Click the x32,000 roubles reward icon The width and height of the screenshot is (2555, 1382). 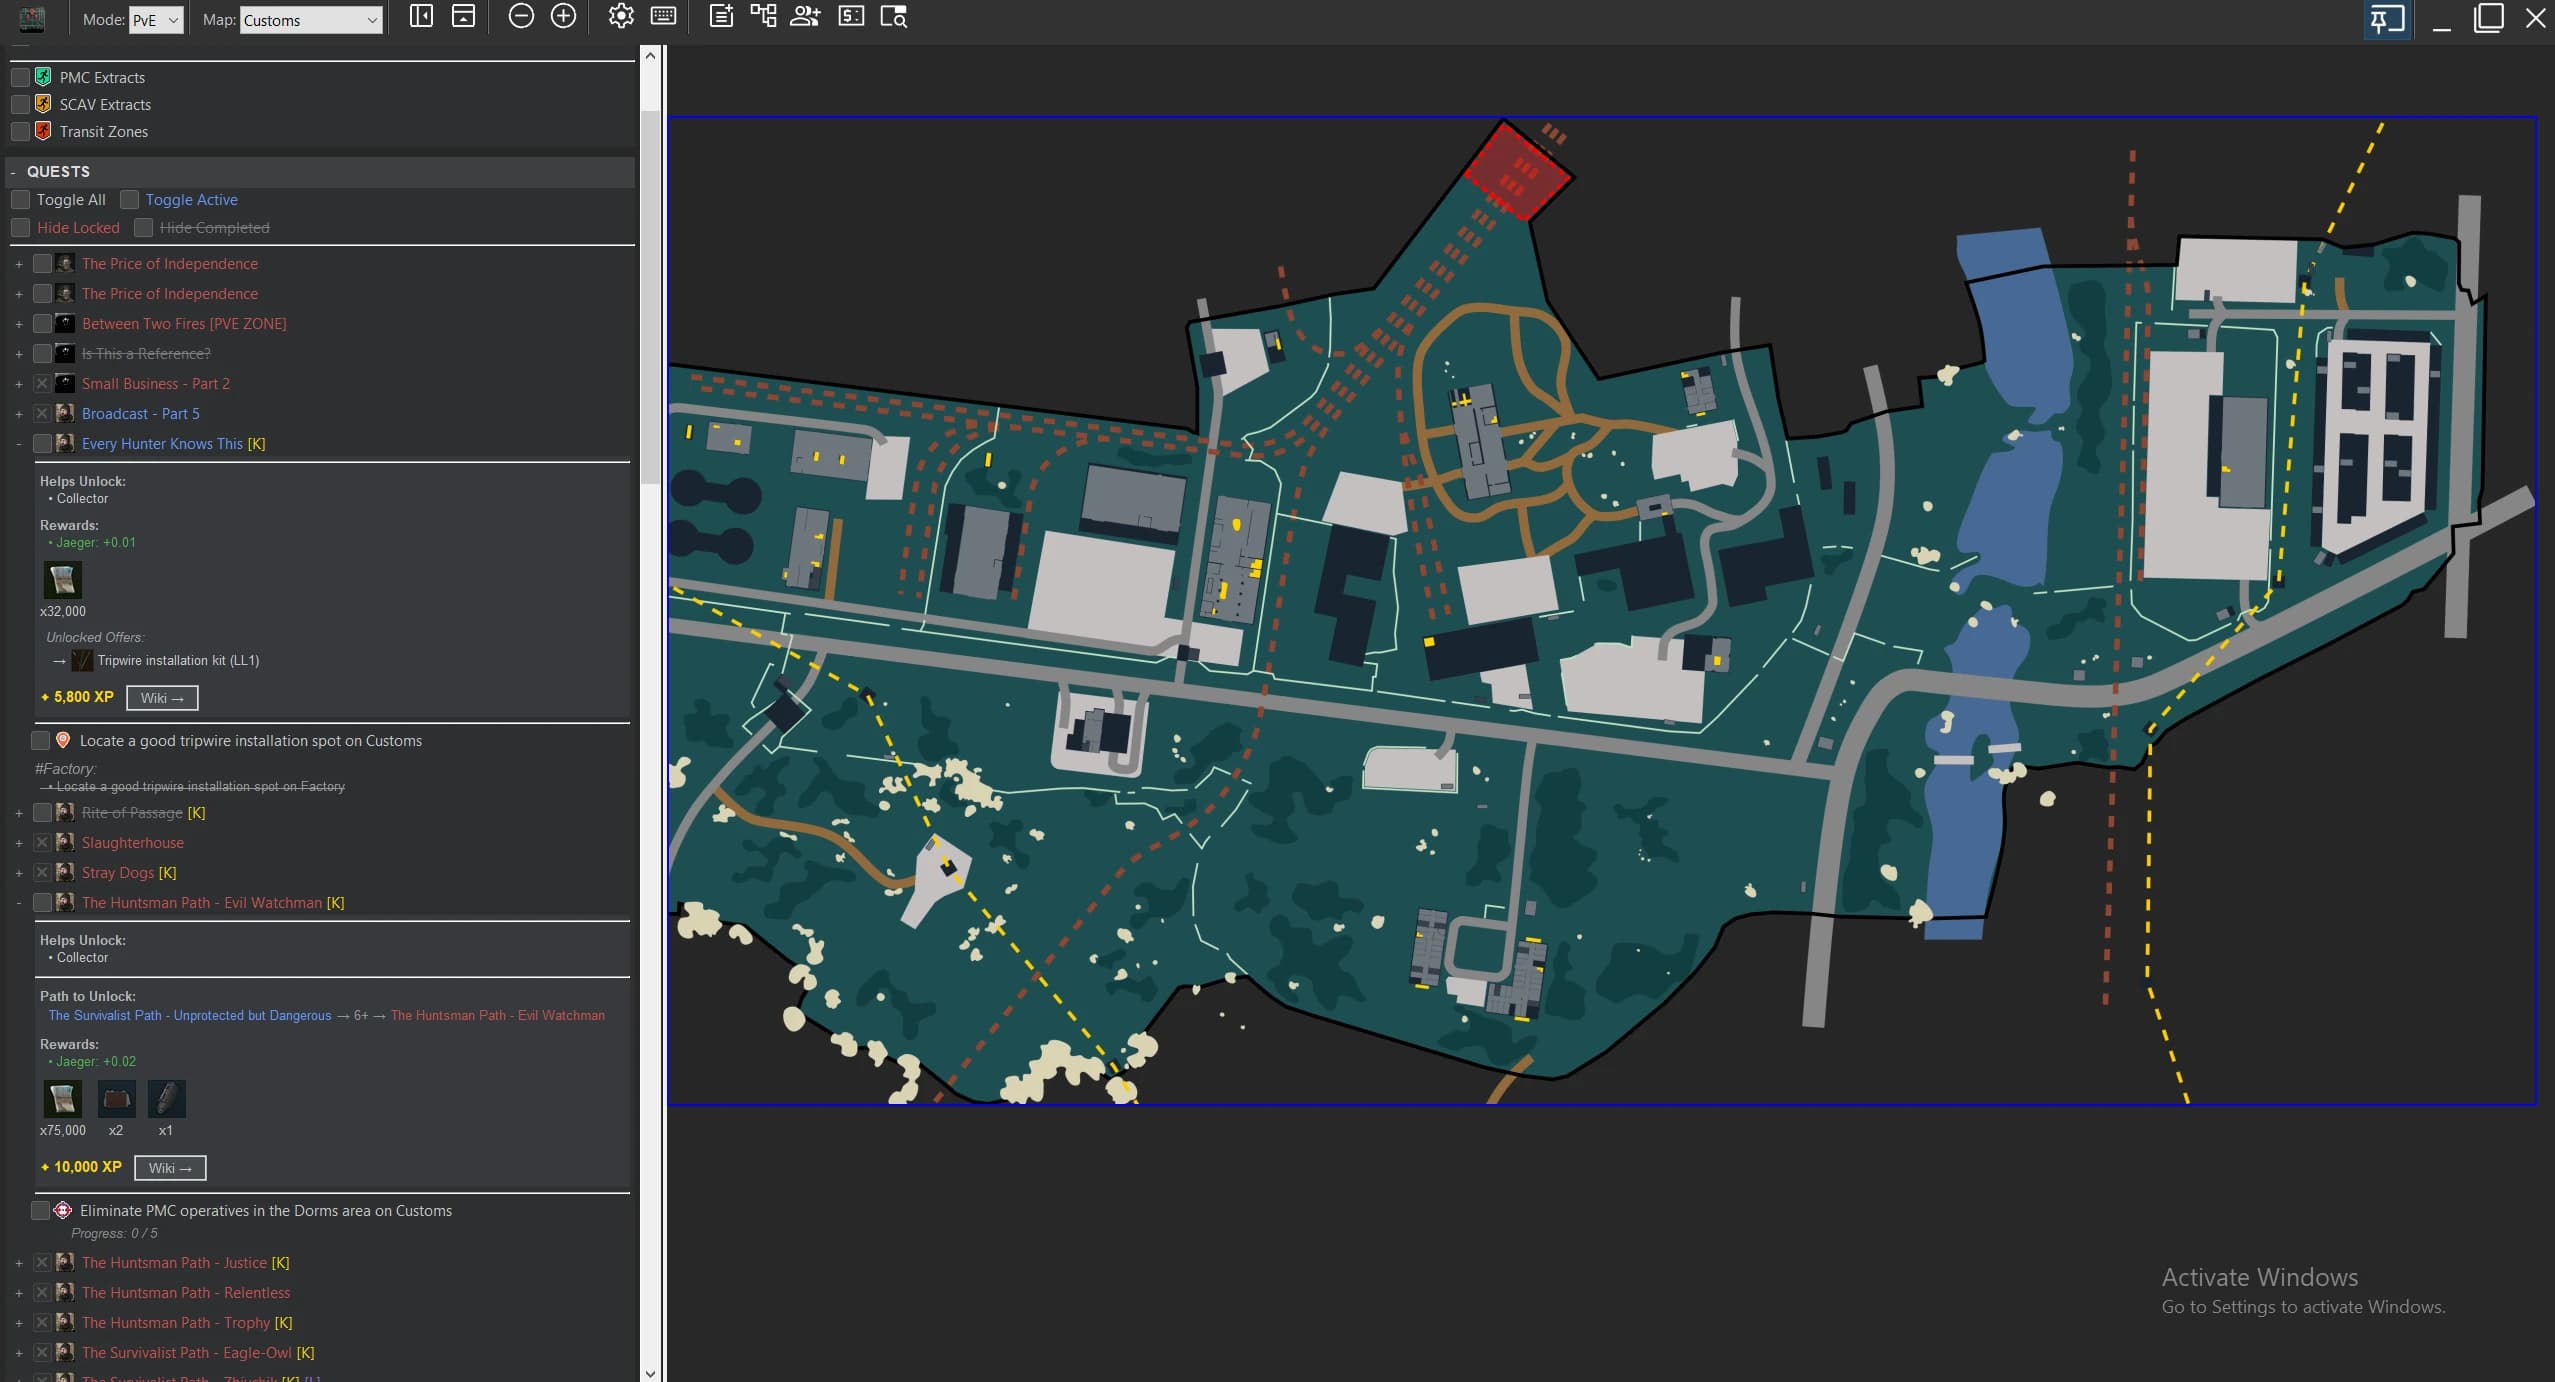pyautogui.click(x=62, y=580)
